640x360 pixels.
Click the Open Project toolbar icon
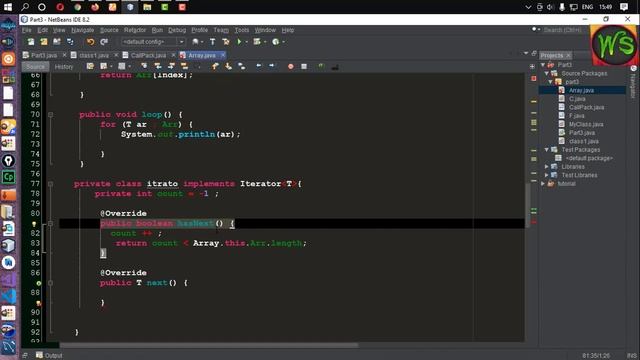[57, 42]
